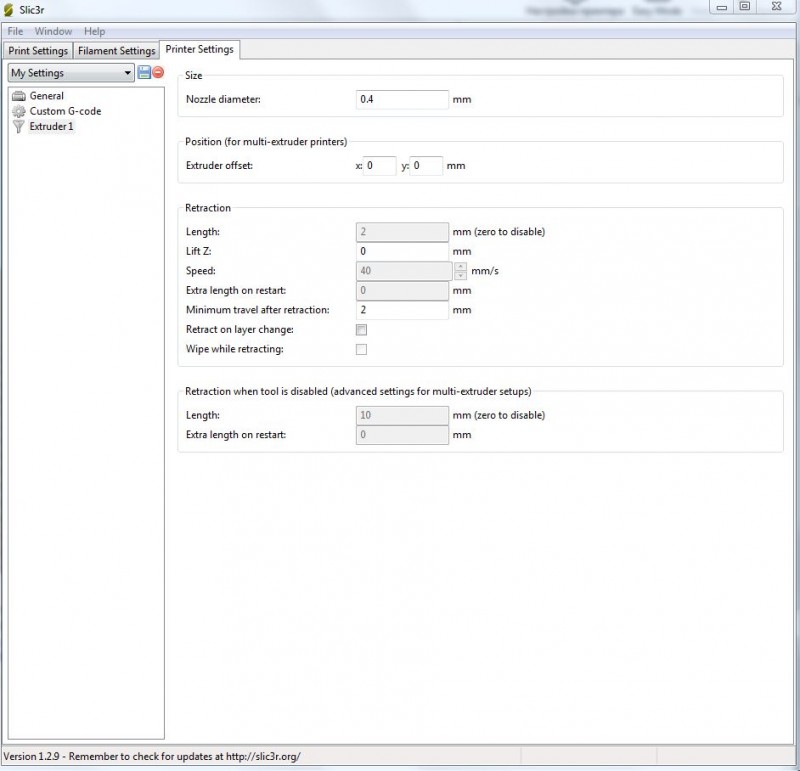Click the red delete preset icon
The image size is (800, 771).
click(x=158, y=73)
